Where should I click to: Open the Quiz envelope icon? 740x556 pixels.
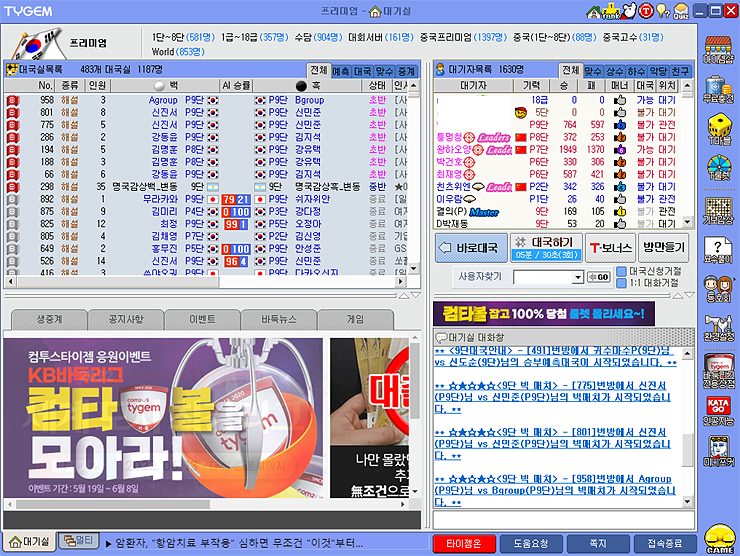coord(681,11)
